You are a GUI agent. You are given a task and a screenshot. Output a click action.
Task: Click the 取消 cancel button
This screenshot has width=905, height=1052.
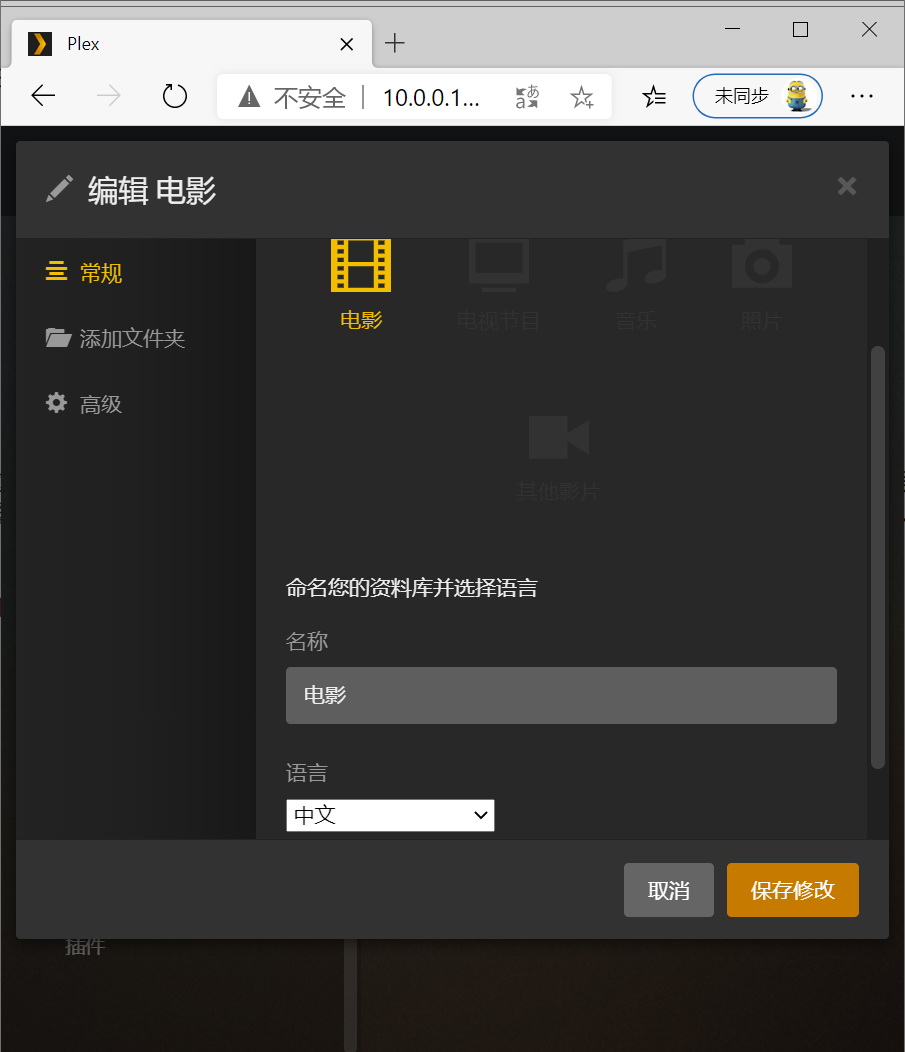pos(668,890)
